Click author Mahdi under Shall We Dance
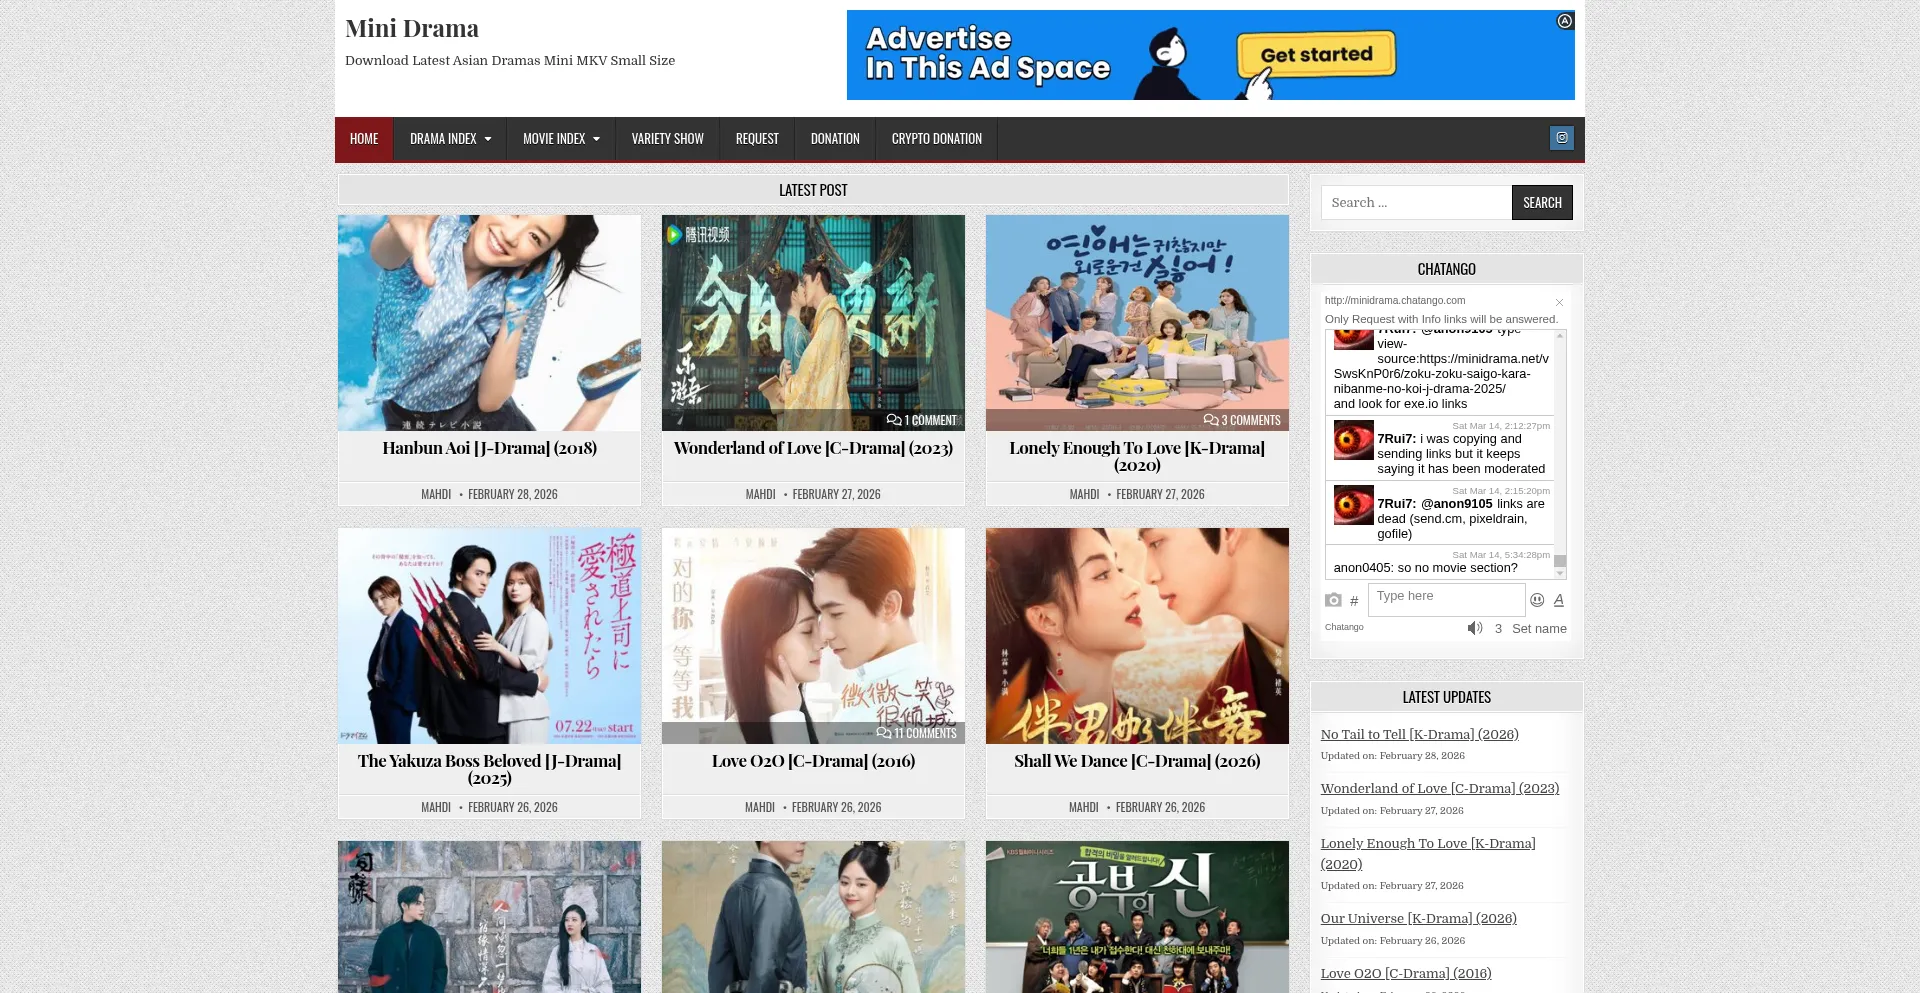This screenshot has width=1920, height=993. point(1083,807)
